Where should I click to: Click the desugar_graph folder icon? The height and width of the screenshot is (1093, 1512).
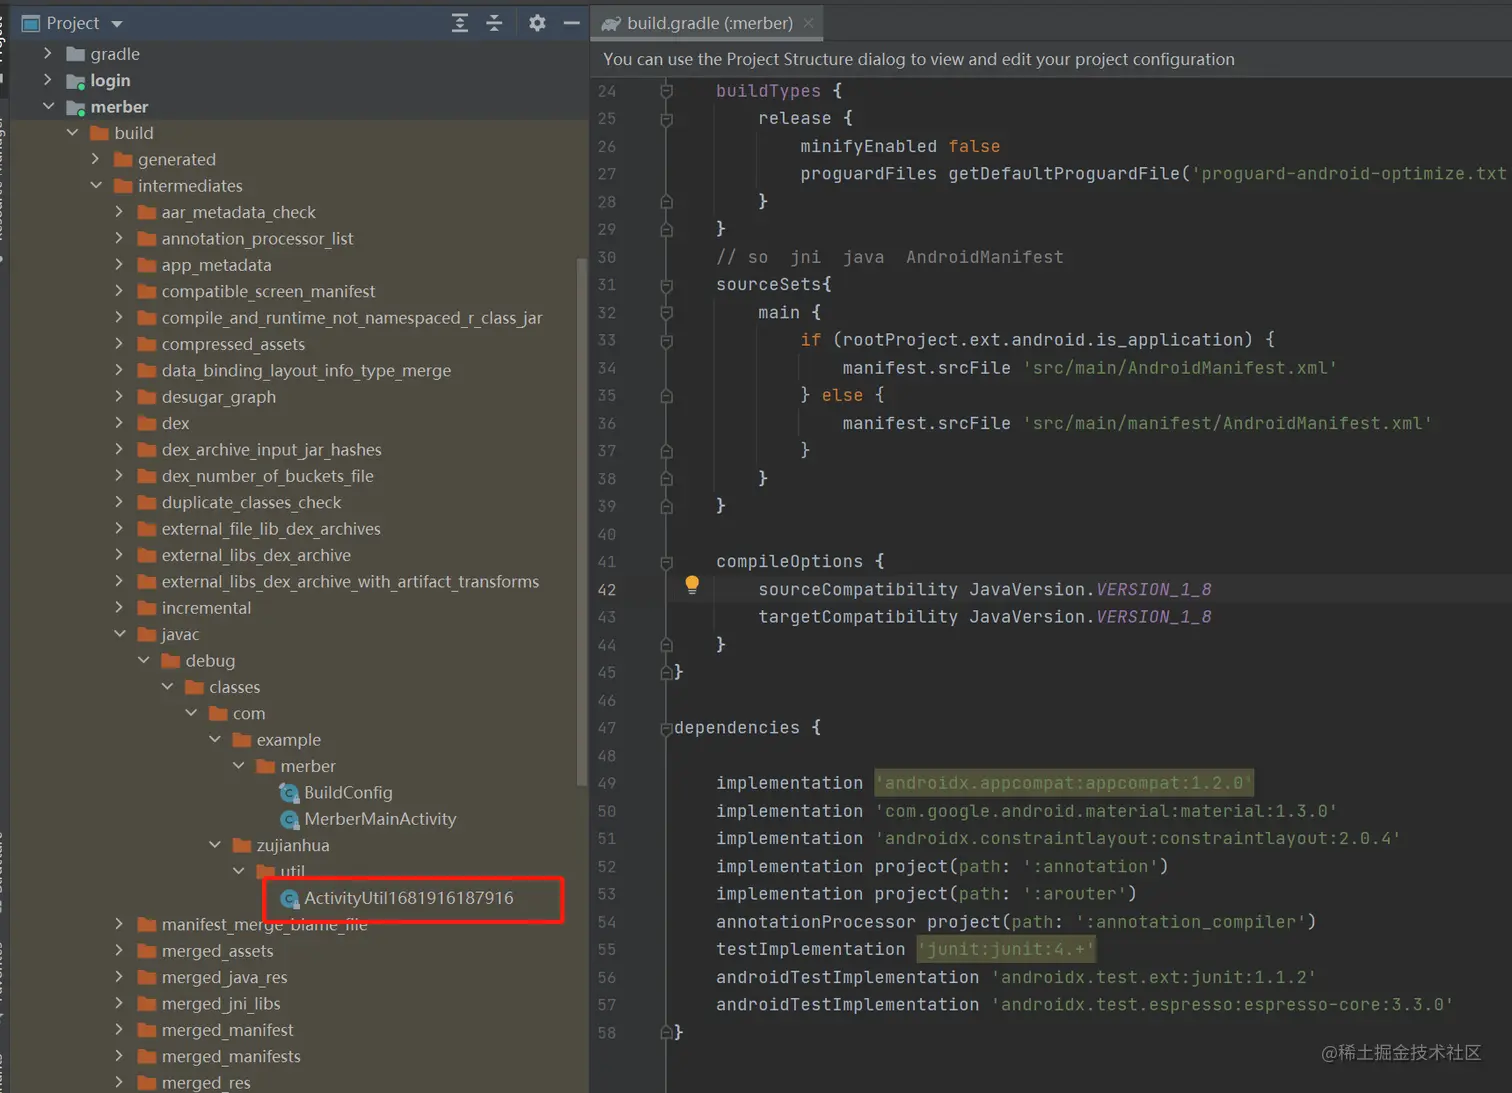click(147, 397)
